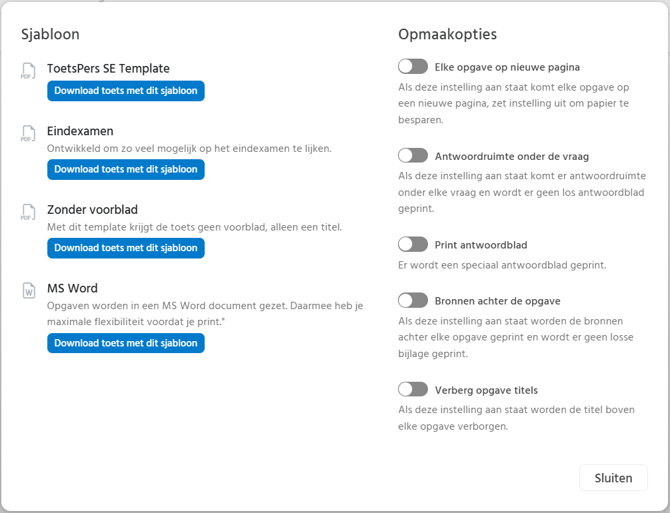
Task: Select the Eindexamen template title
Action: (x=80, y=131)
